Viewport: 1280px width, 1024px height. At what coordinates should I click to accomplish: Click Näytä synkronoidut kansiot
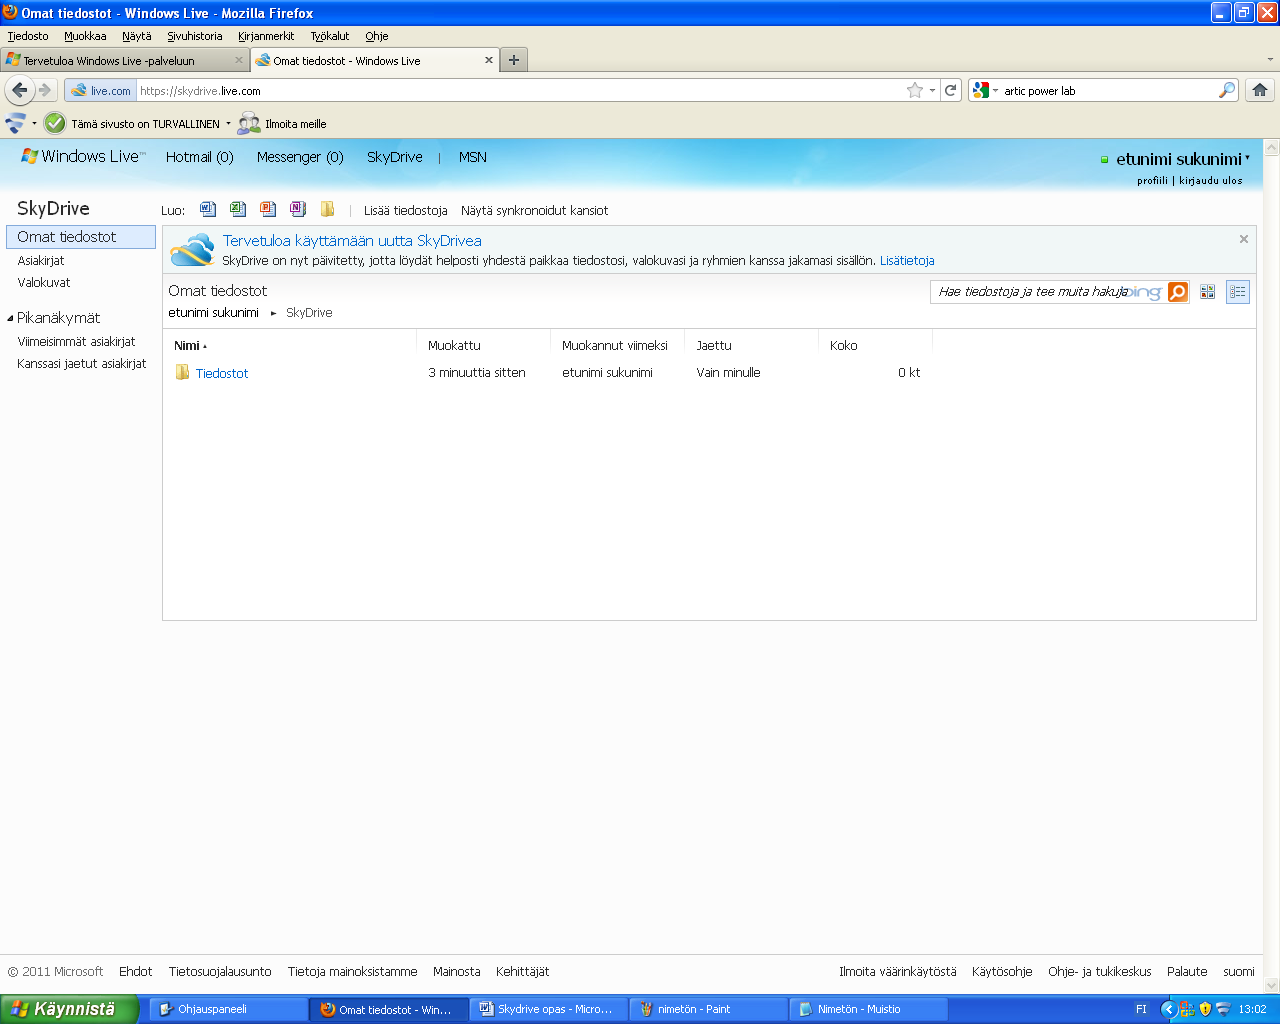coord(535,211)
